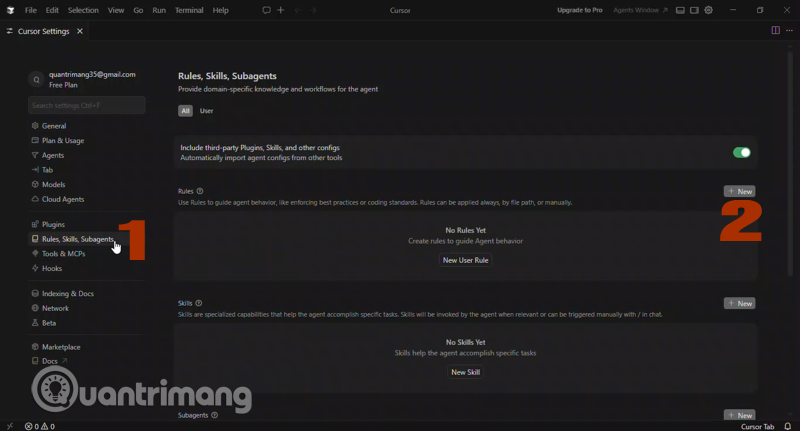
Task: Disable Include third-party Plugins toggle
Action: (x=741, y=152)
